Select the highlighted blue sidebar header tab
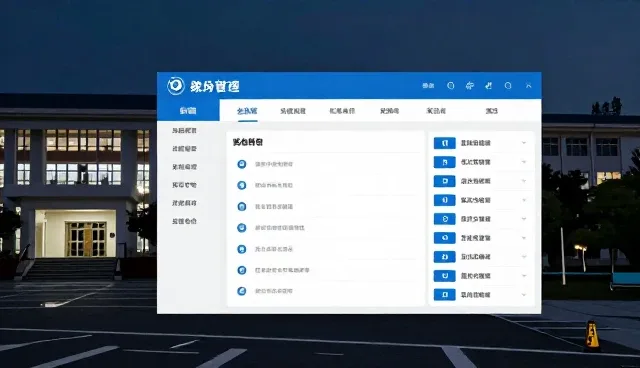 188,110
